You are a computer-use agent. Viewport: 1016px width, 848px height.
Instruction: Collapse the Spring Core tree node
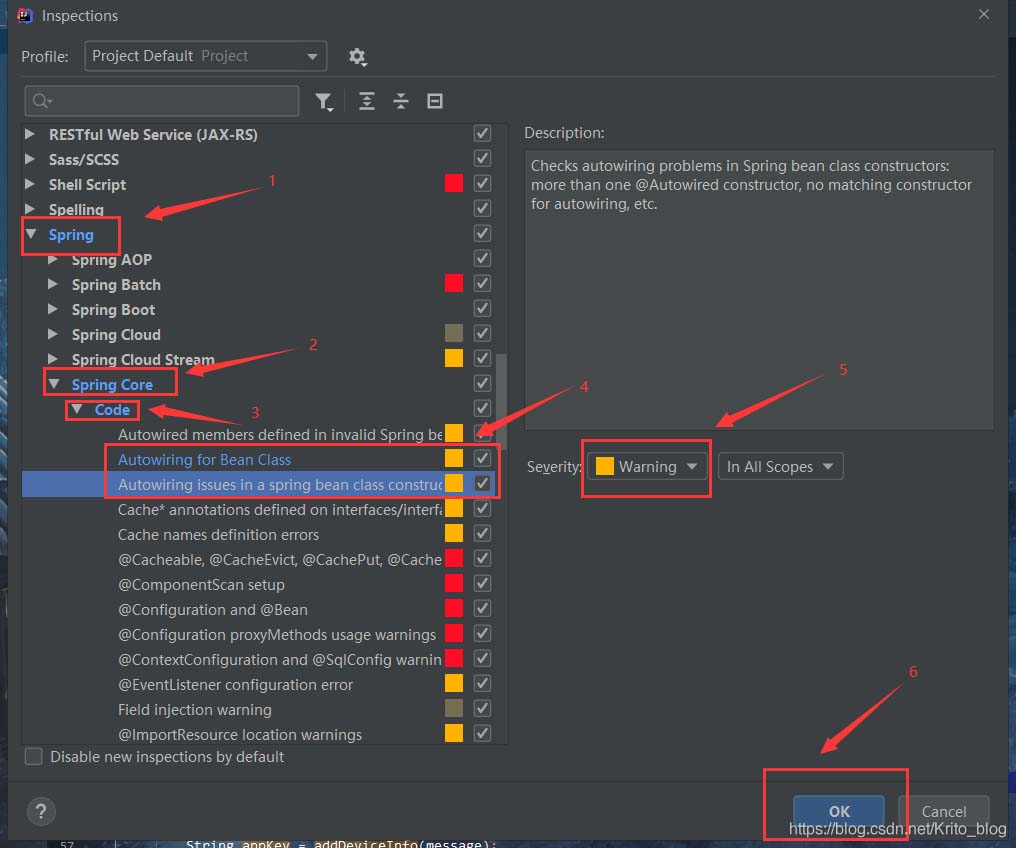[54, 385]
